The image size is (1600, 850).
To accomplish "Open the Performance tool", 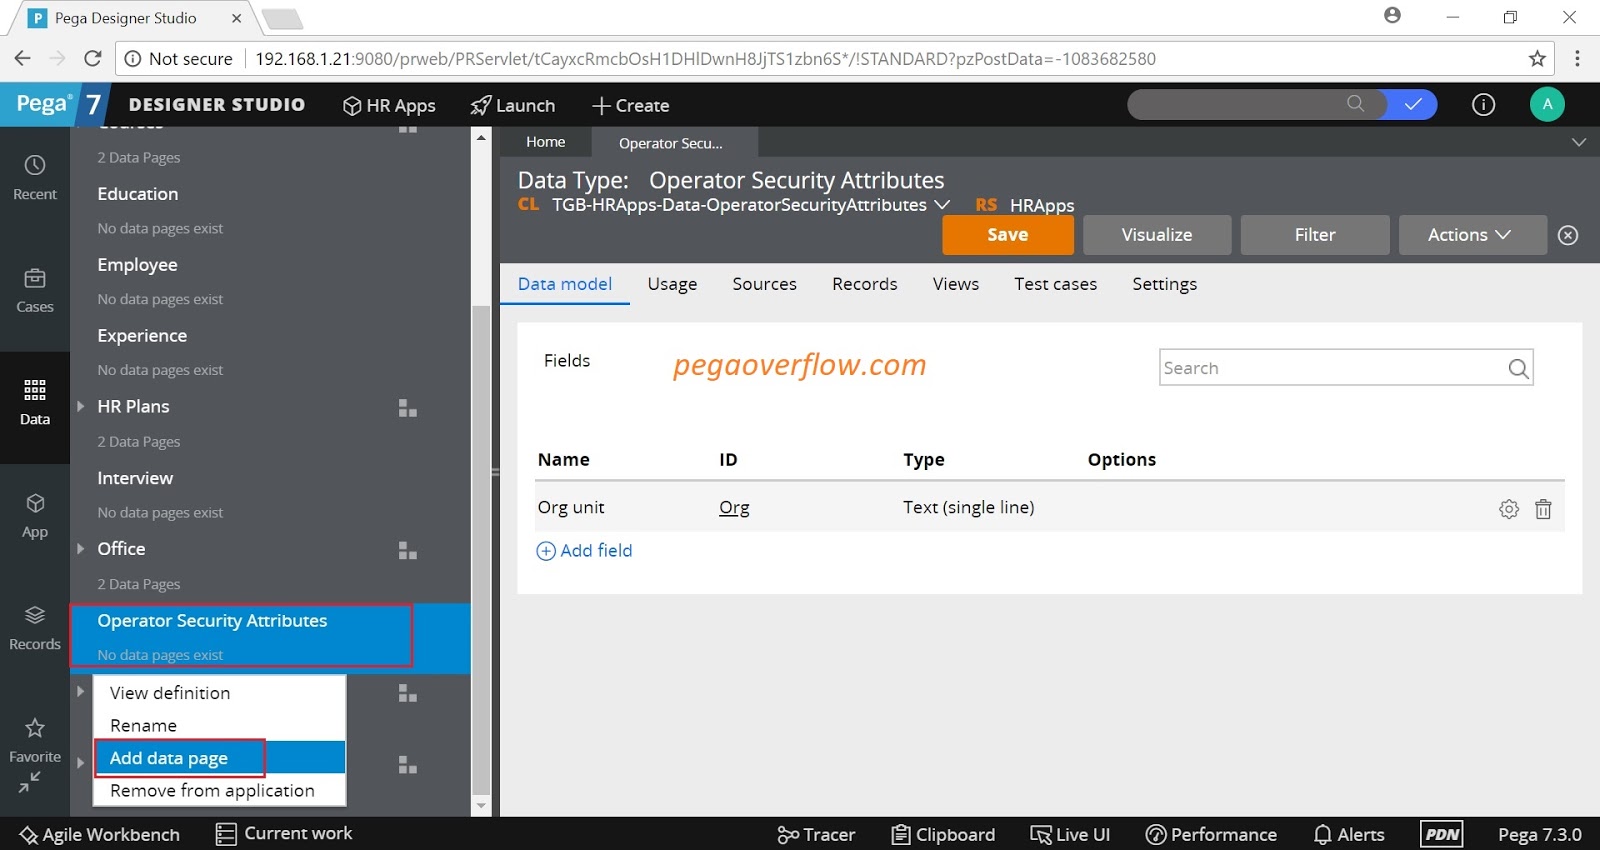I will tap(1211, 834).
